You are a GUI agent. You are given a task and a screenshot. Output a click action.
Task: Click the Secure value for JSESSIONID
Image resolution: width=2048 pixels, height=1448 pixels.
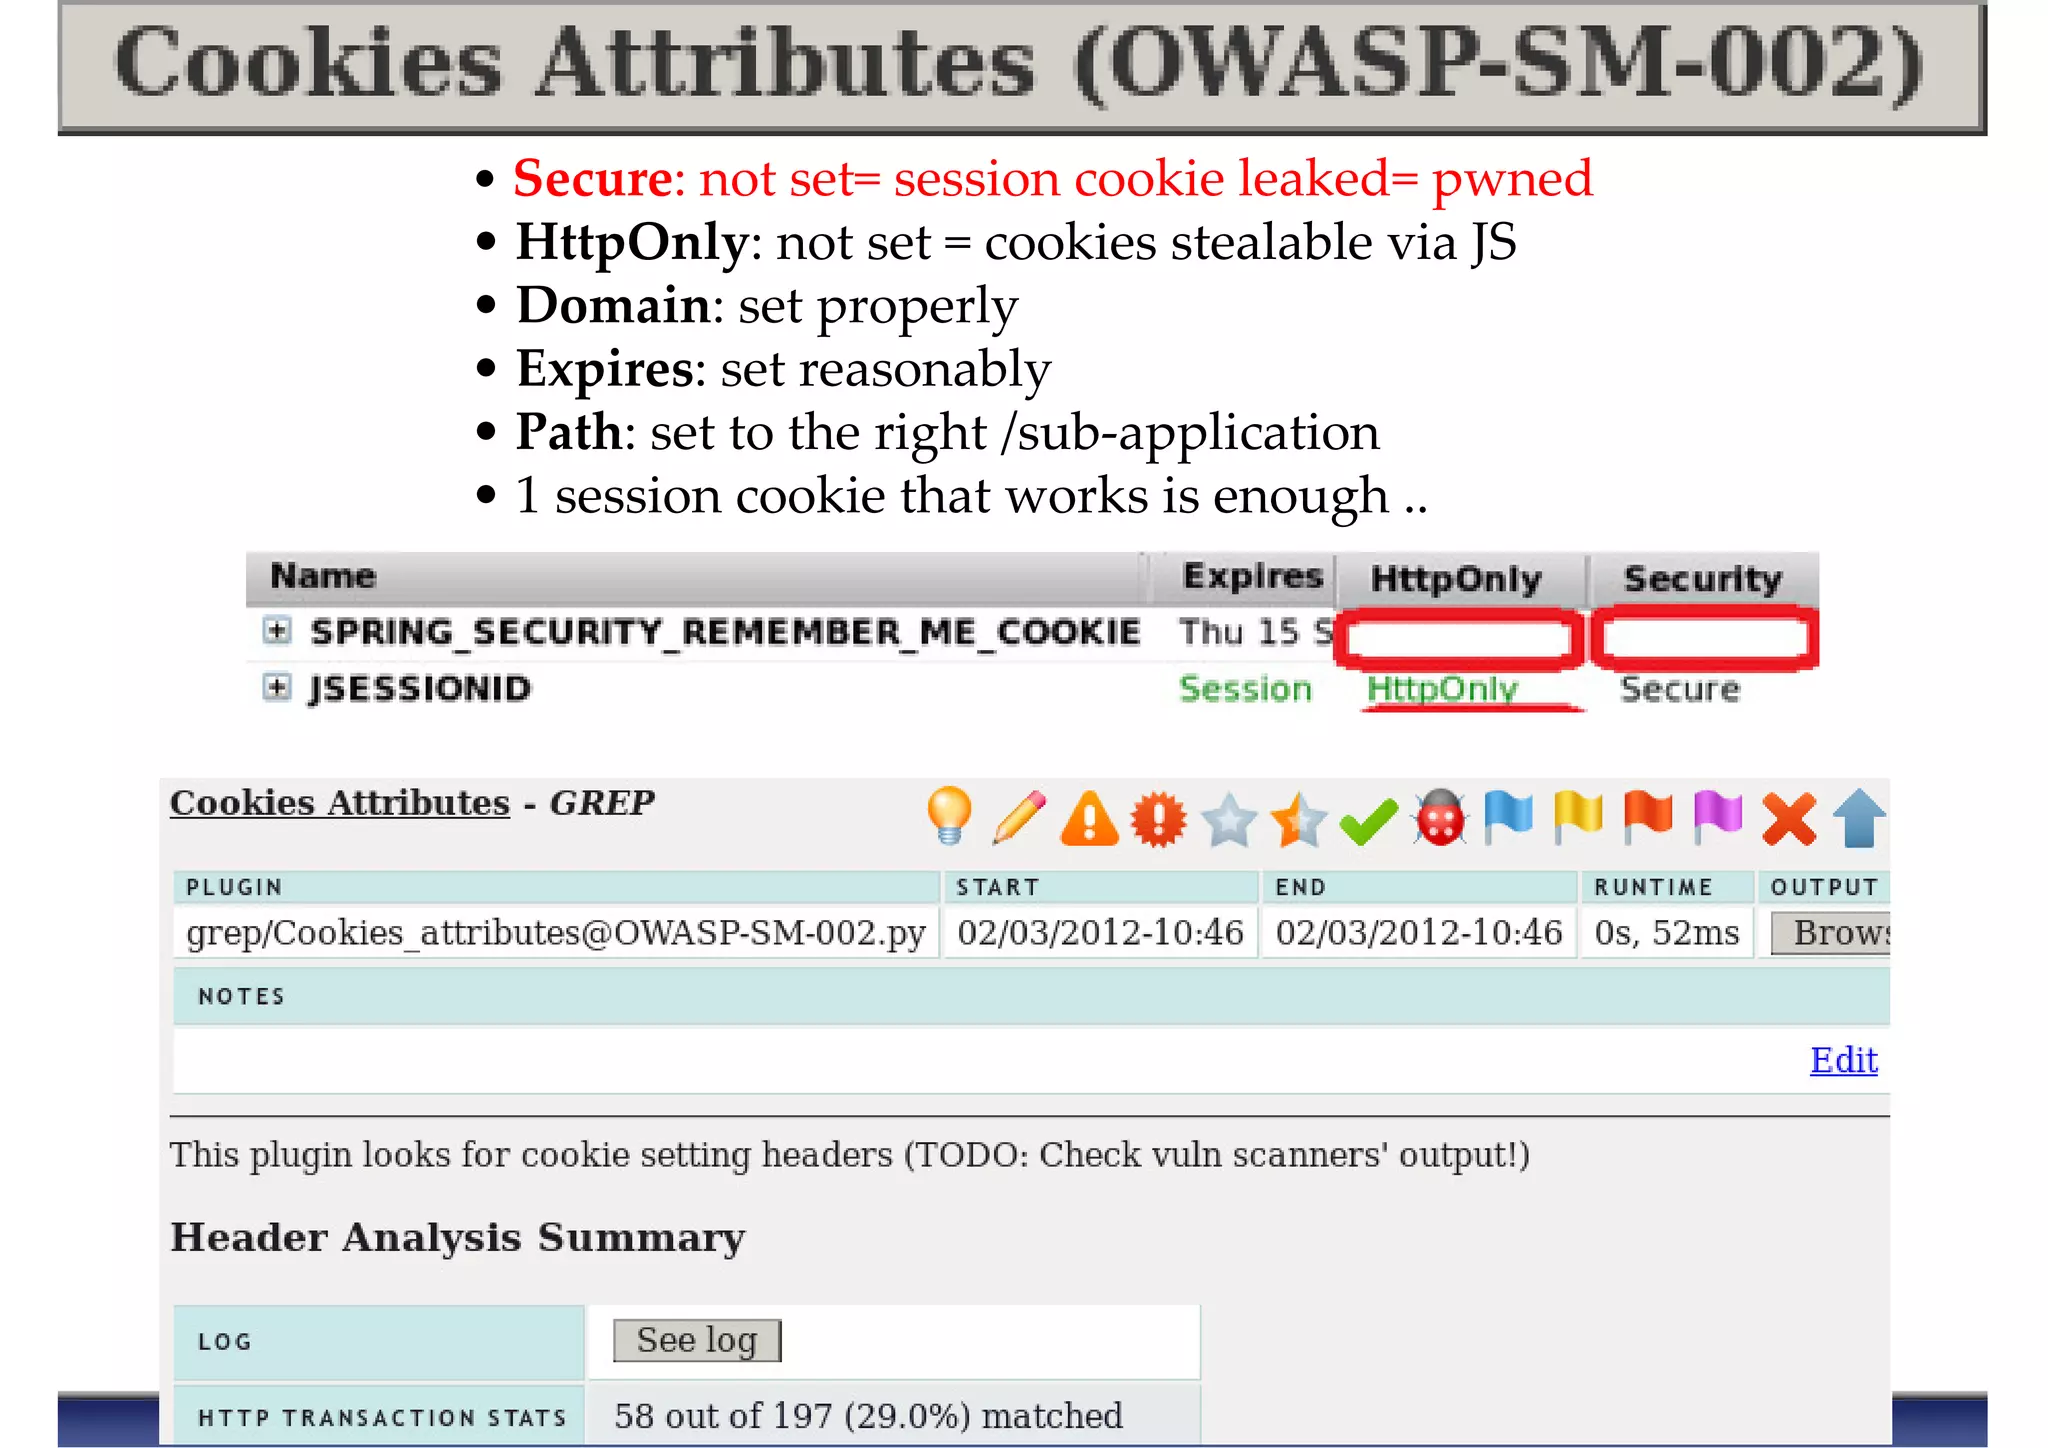[x=1680, y=689]
